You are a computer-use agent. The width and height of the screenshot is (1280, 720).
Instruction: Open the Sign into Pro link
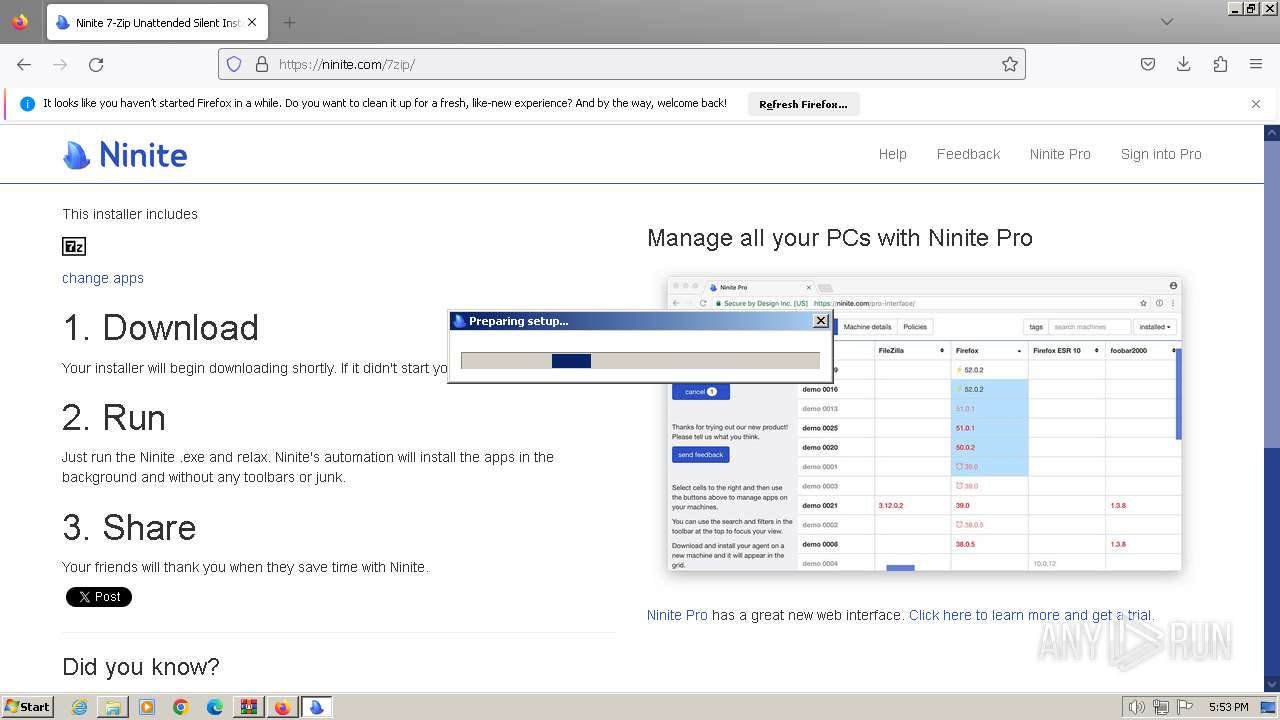tap(1161, 154)
